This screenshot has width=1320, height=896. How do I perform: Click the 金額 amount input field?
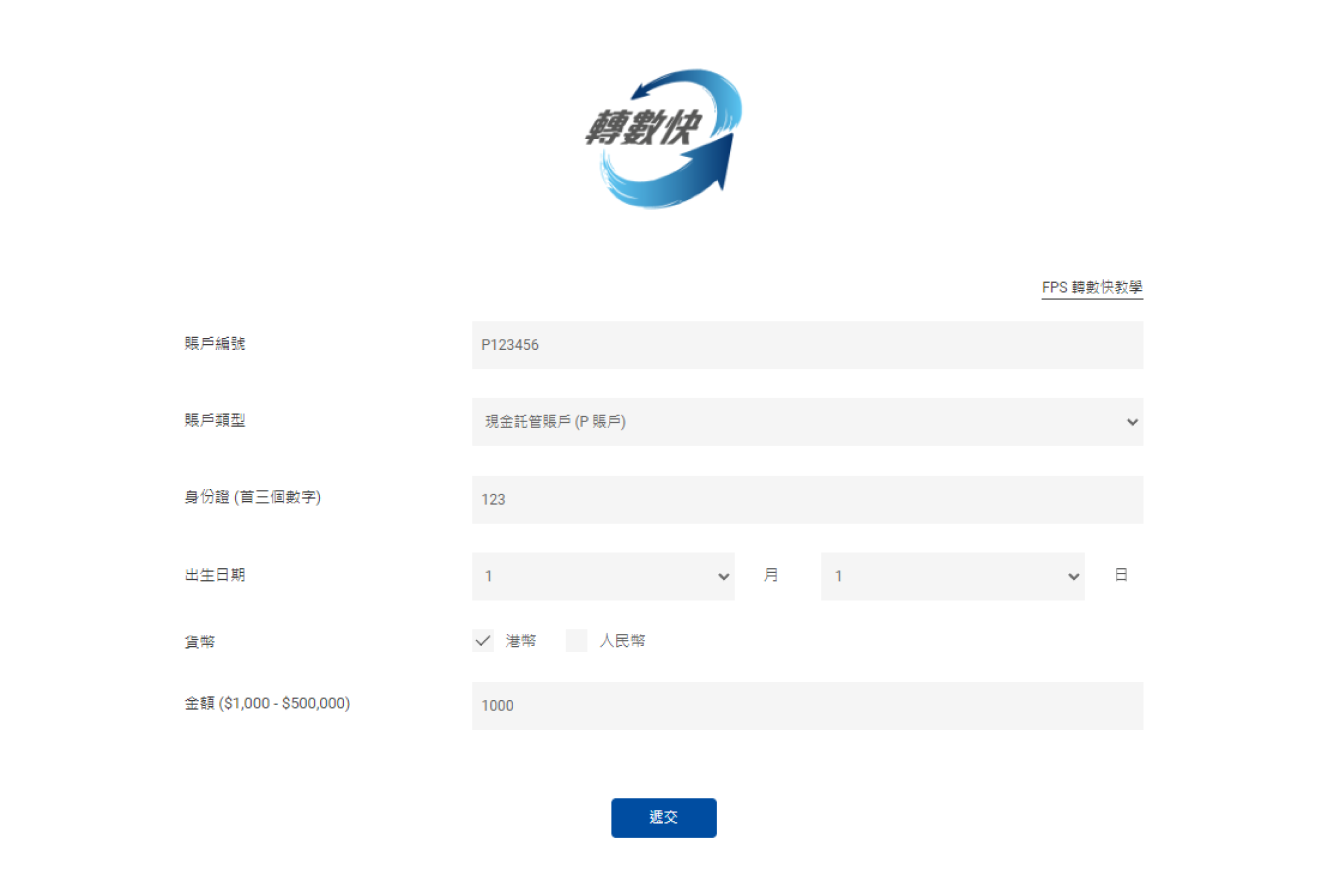807,706
